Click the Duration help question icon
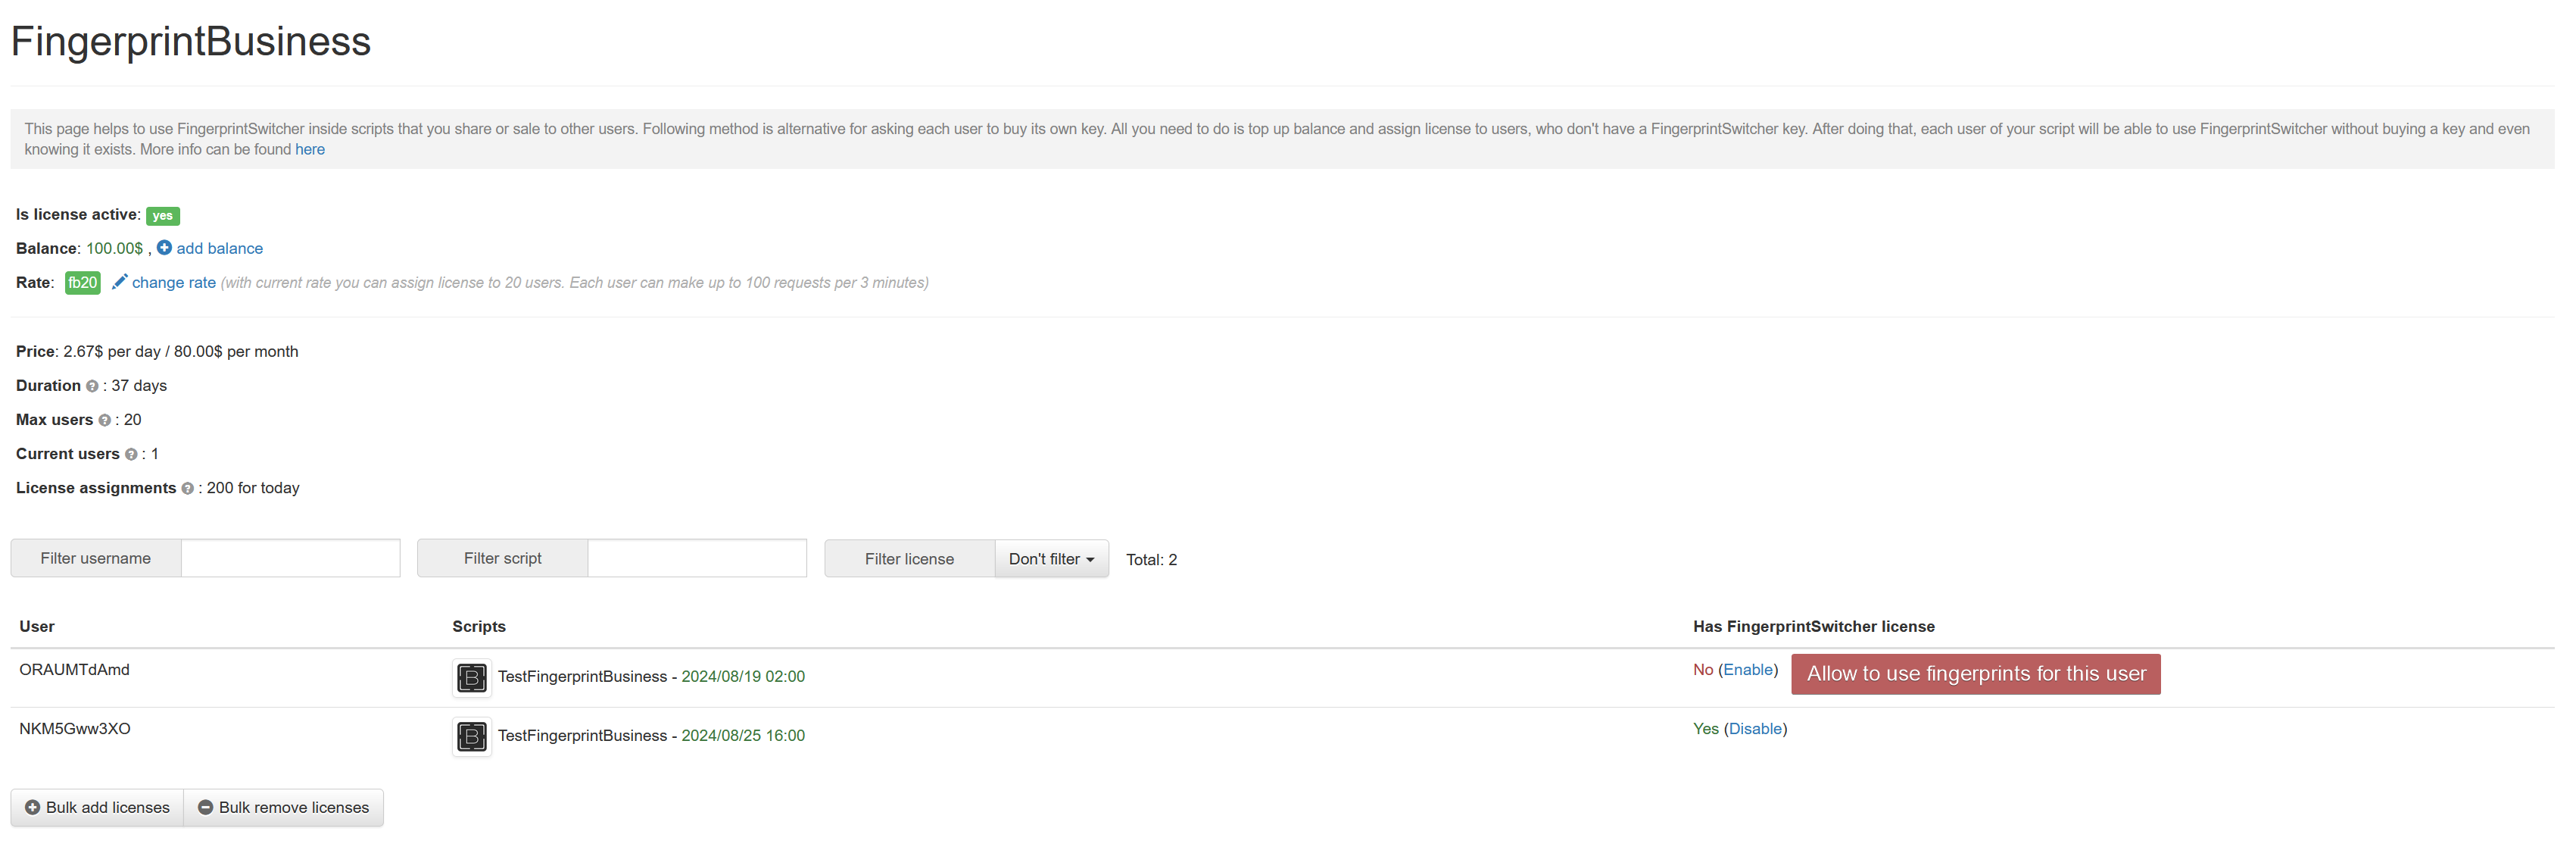Image resolution: width=2576 pixels, height=844 pixels. pyautogui.click(x=92, y=386)
